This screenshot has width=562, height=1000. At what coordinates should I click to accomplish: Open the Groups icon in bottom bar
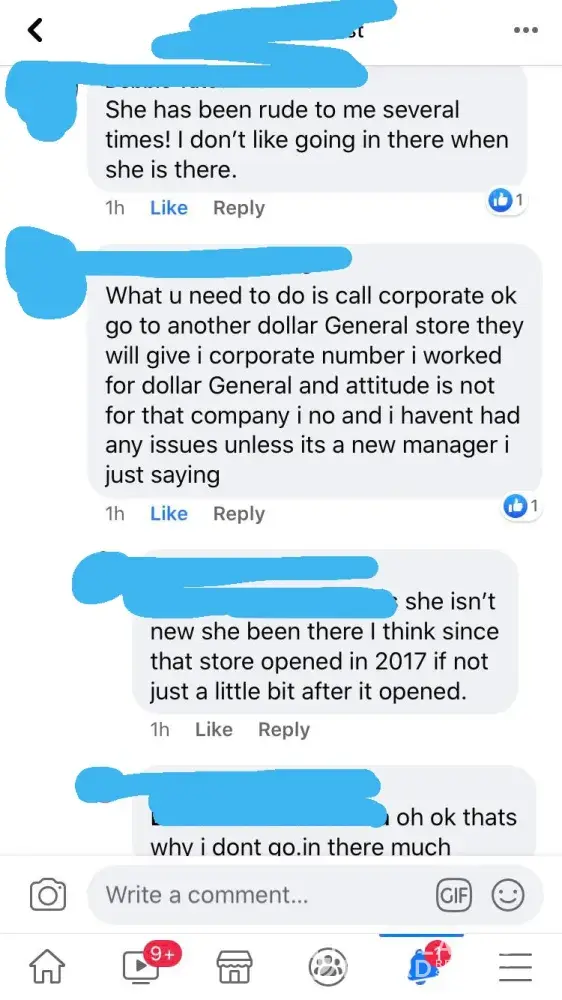[328, 966]
